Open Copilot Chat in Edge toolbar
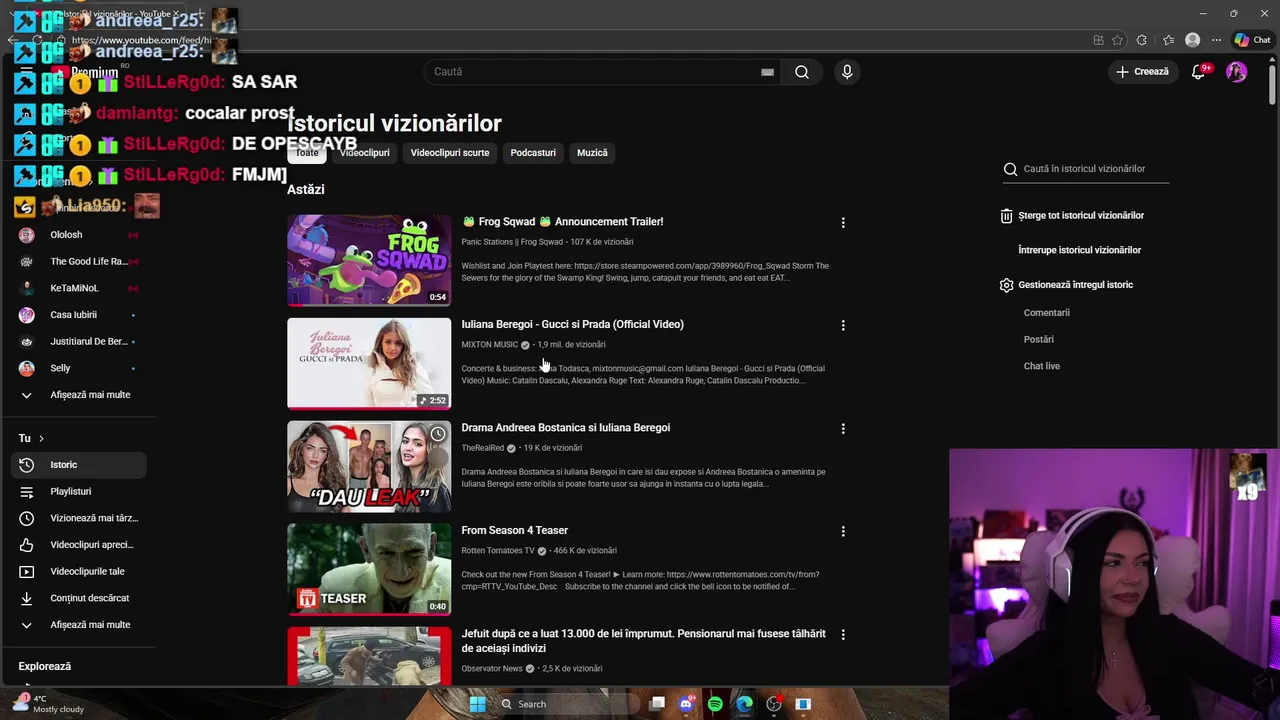Viewport: 1280px width, 720px height. (1252, 40)
